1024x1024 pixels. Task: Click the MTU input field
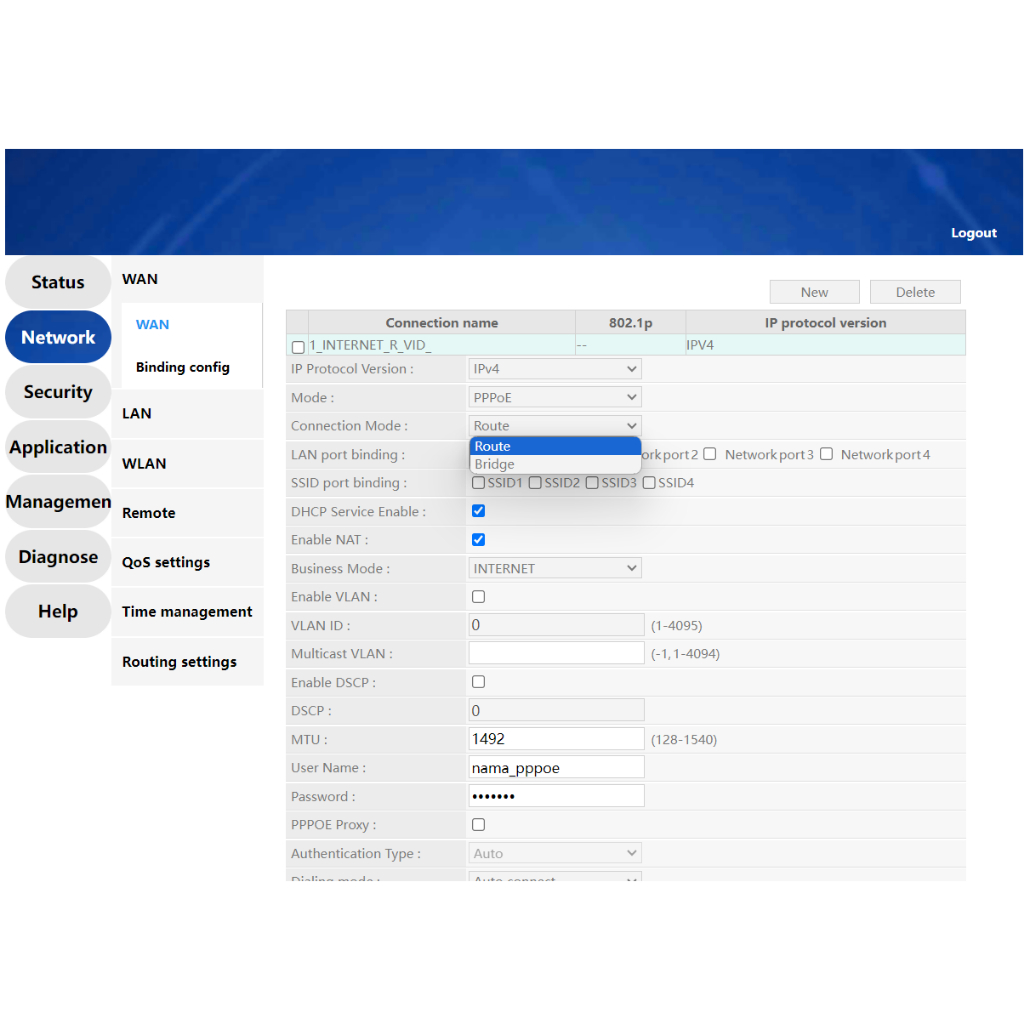click(x=556, y=739)
